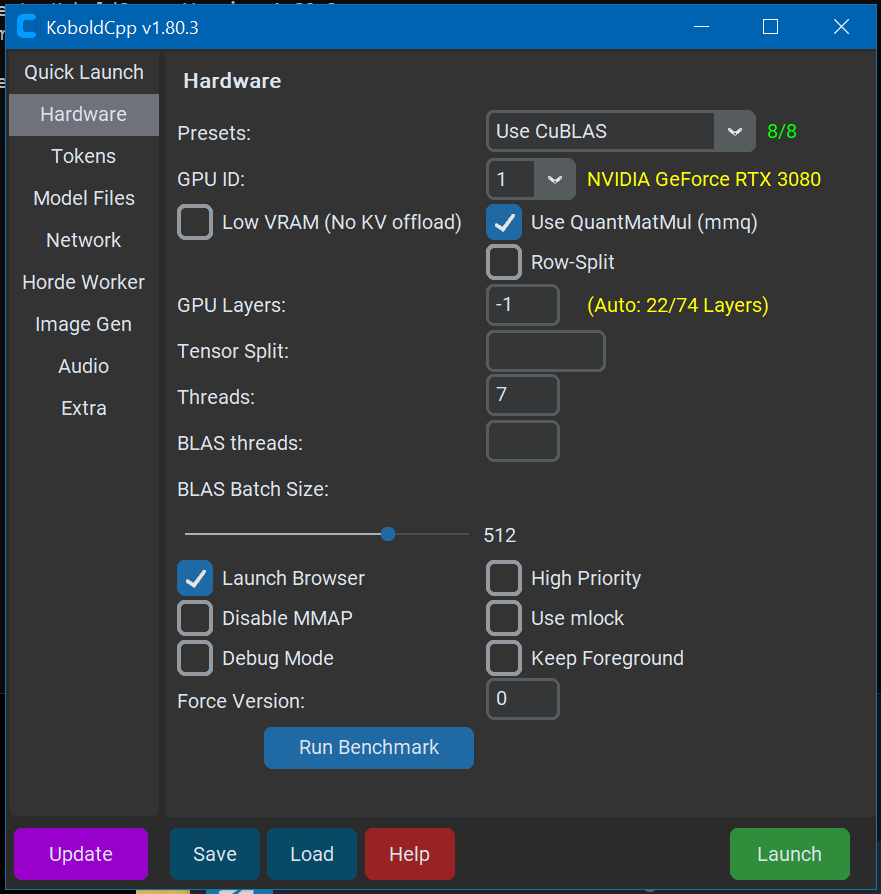Viewport: 881px width, 894px height.
Task: Click the green Launch button
Action: [789, 854]
